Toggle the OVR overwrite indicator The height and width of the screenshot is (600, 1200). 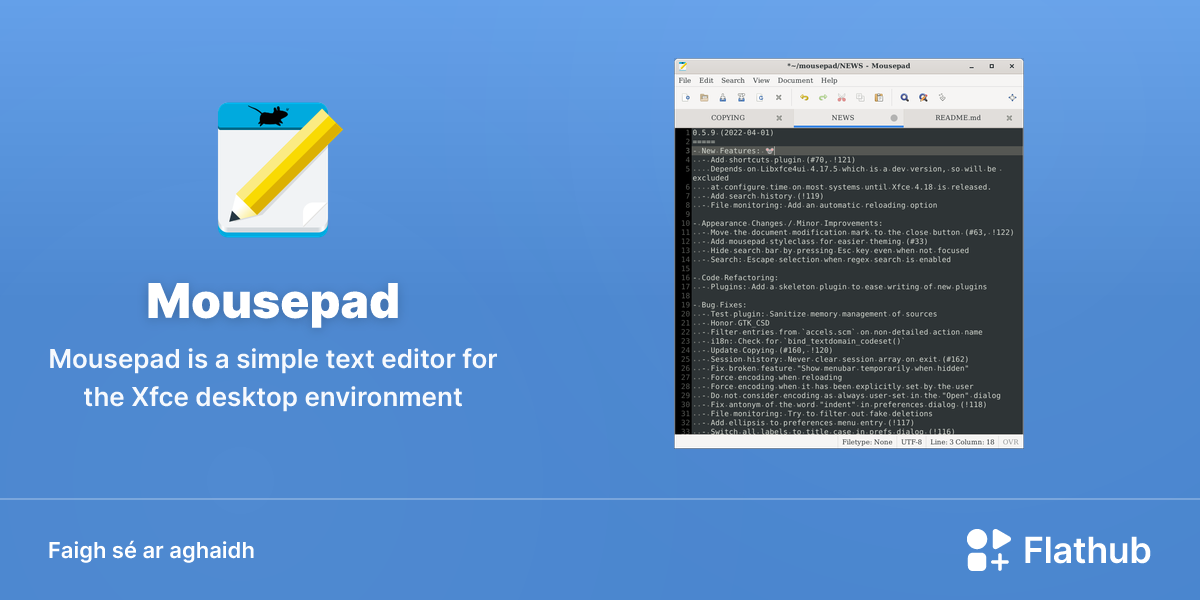1011,441
